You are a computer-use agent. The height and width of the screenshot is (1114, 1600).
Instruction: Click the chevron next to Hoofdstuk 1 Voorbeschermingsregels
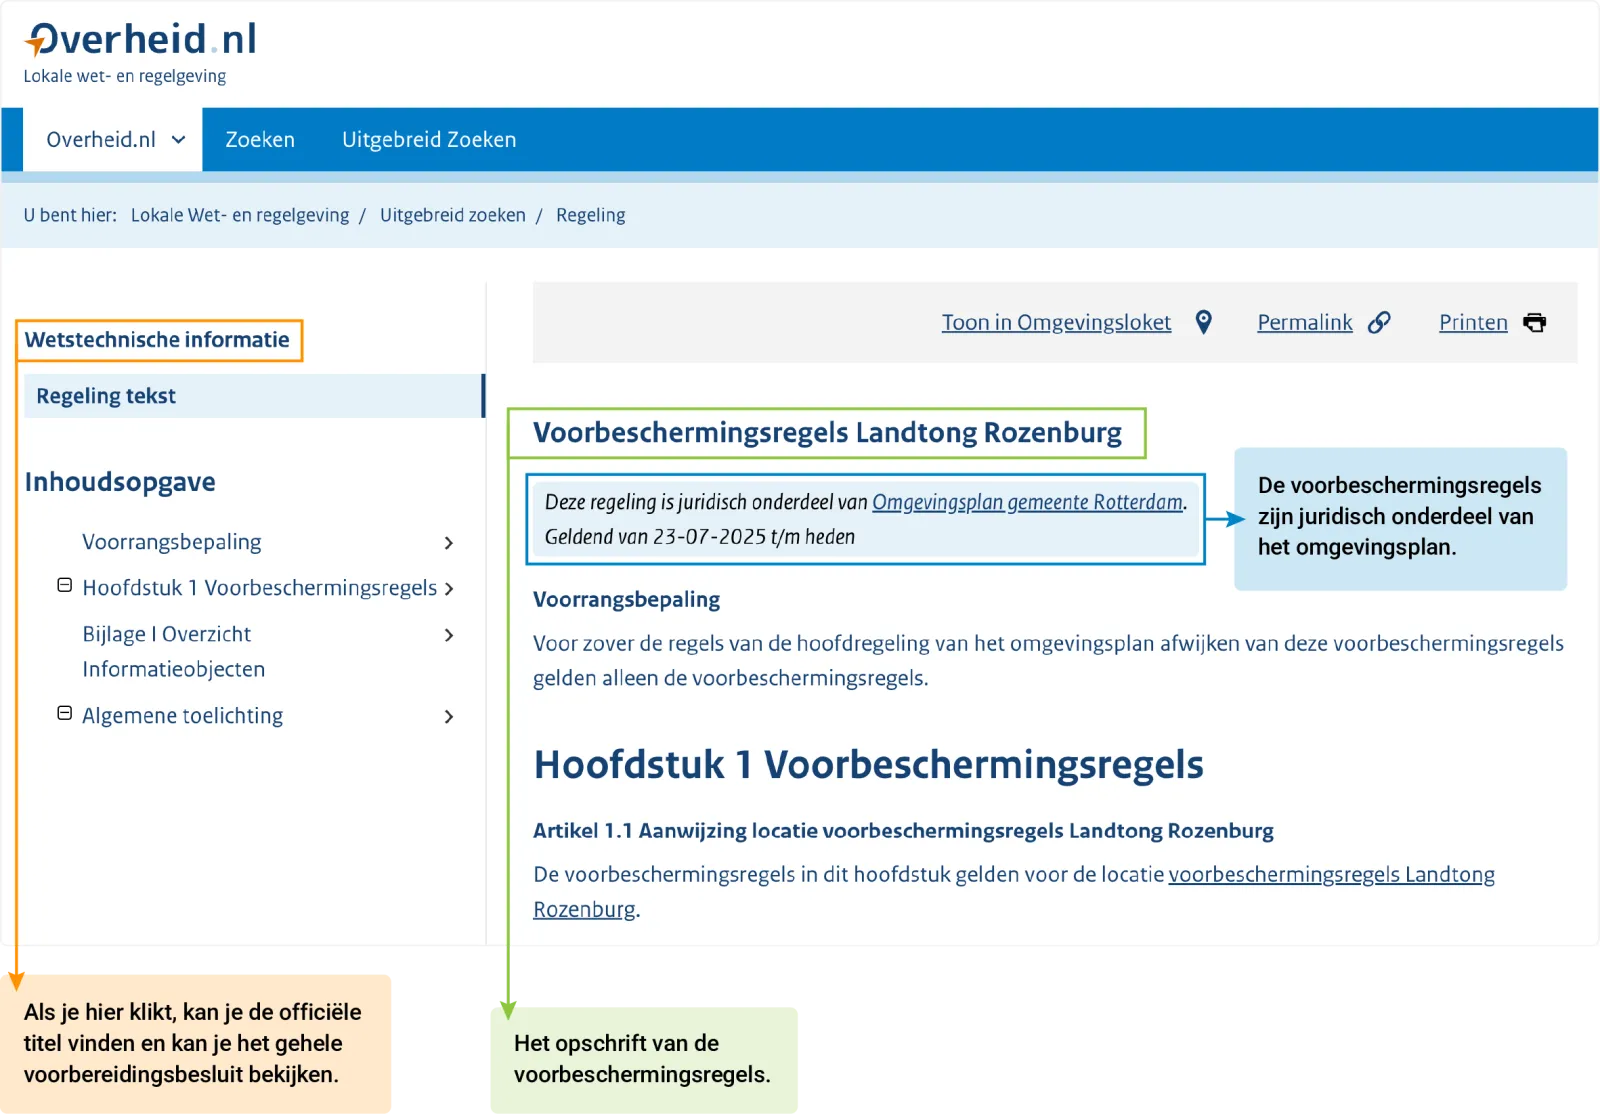pos(450,589)
